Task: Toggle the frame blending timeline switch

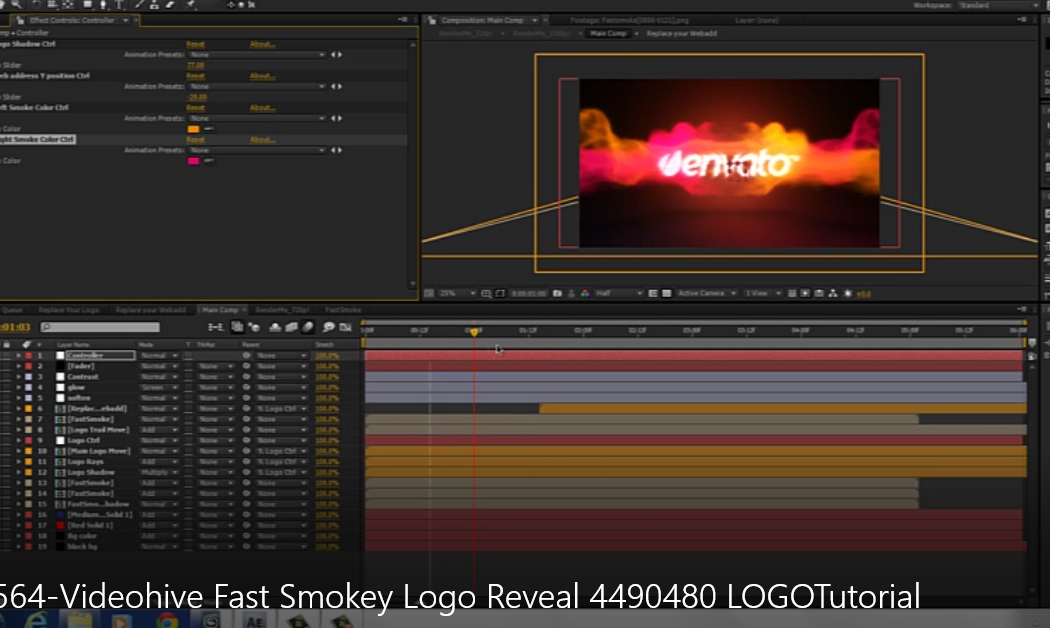Action: point(291,327)
